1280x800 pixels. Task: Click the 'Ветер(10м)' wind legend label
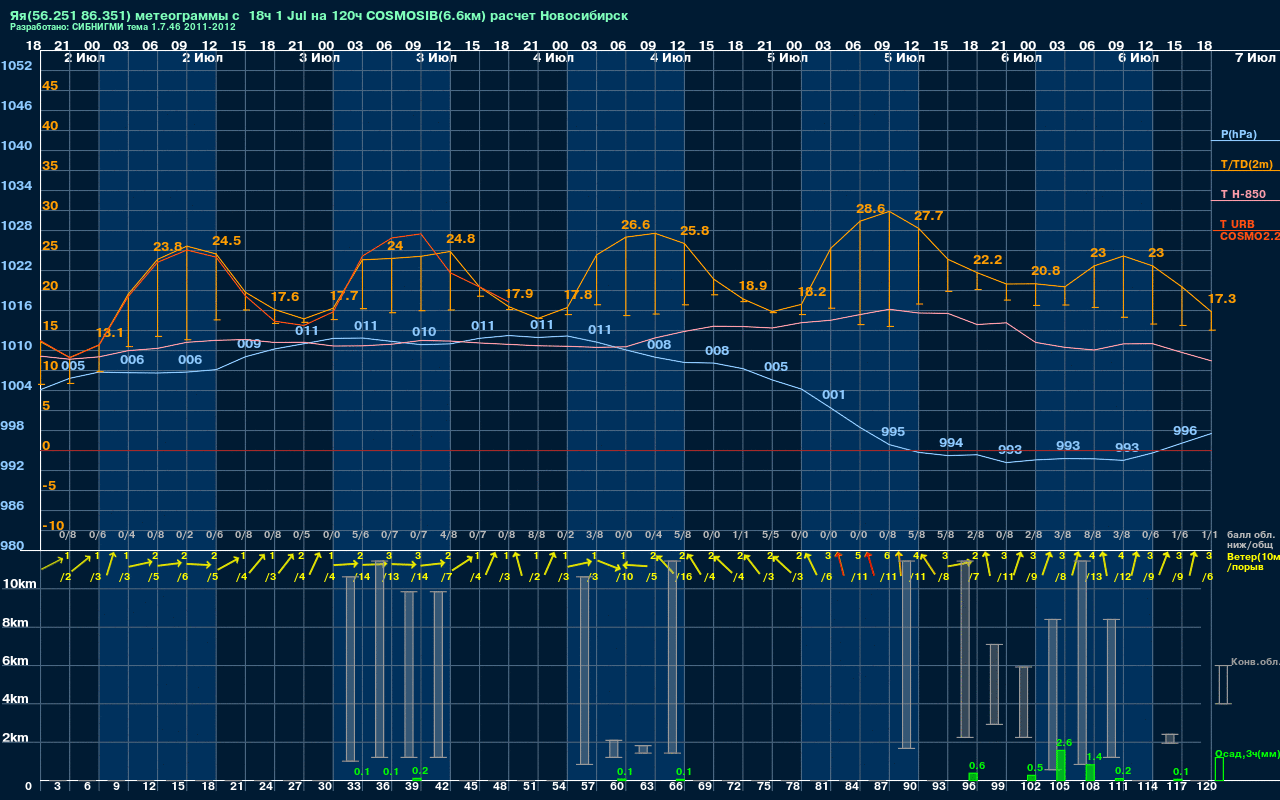coord(1252,556)
